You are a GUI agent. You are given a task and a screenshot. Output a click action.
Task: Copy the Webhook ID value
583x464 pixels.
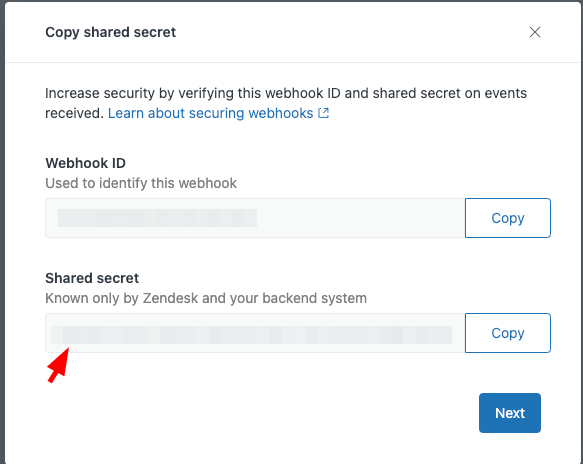508,218
